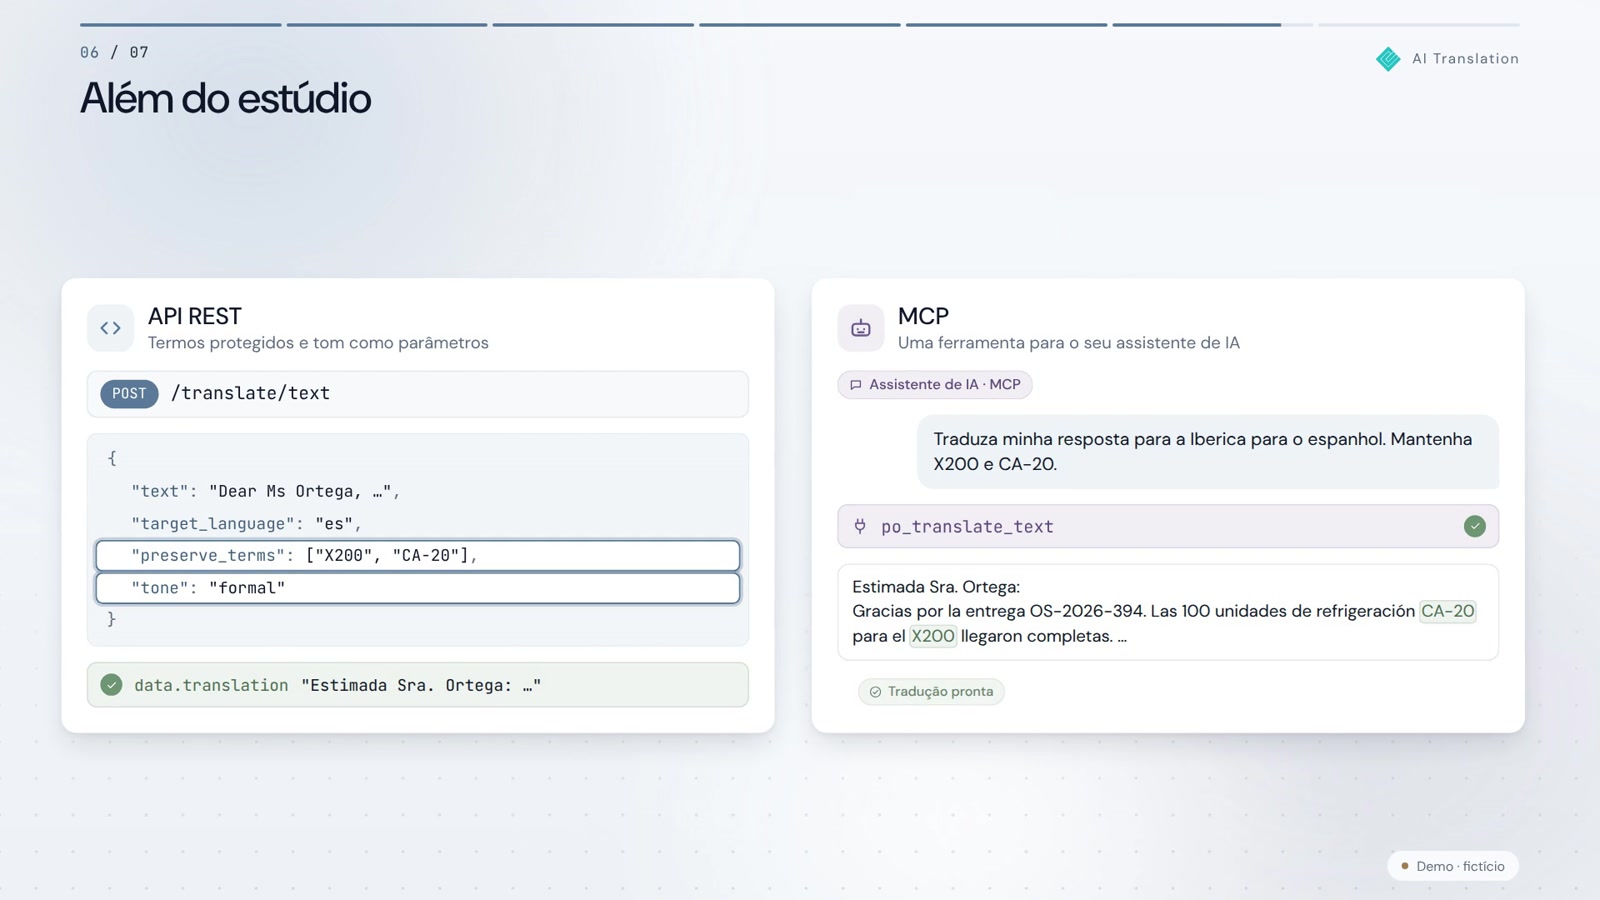
Task: Click the API REST card title
Action: 195,316
